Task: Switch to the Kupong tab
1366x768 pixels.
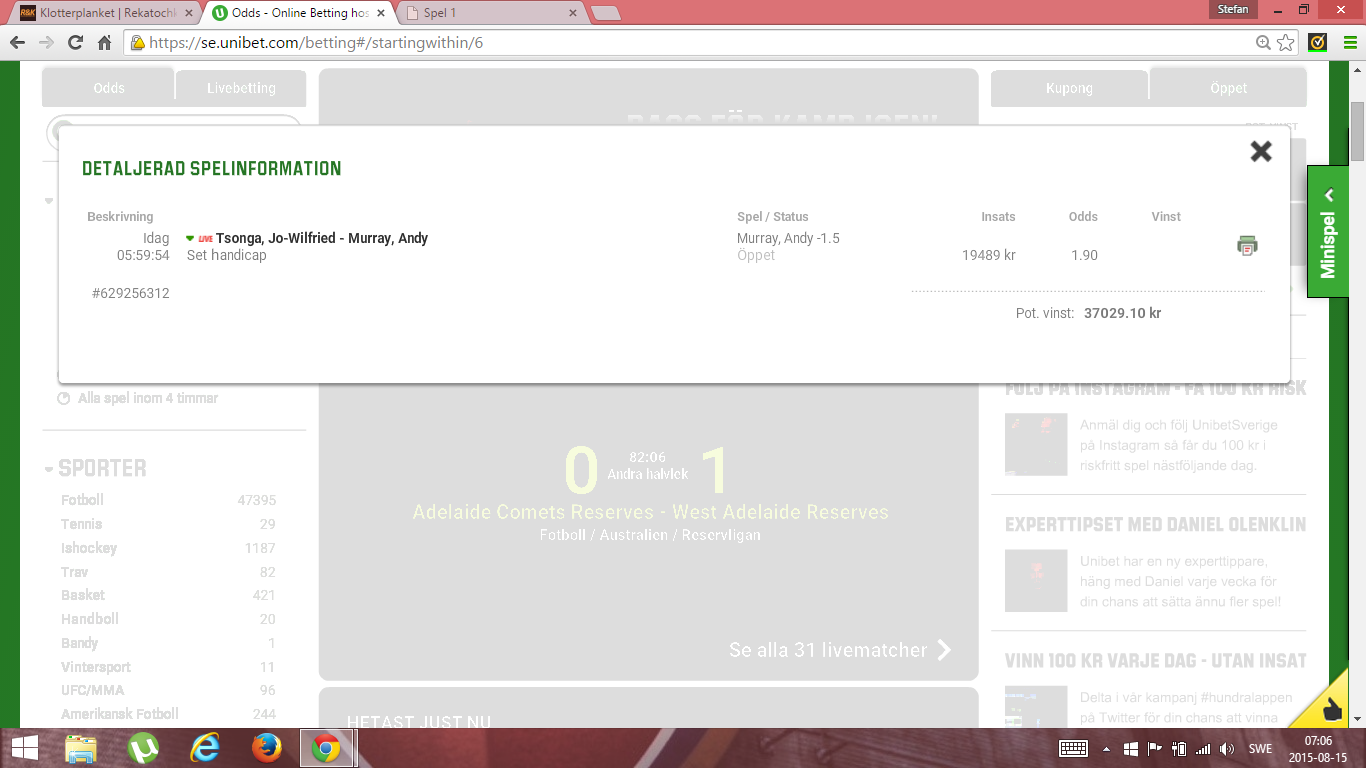Action: point(1069,88)
